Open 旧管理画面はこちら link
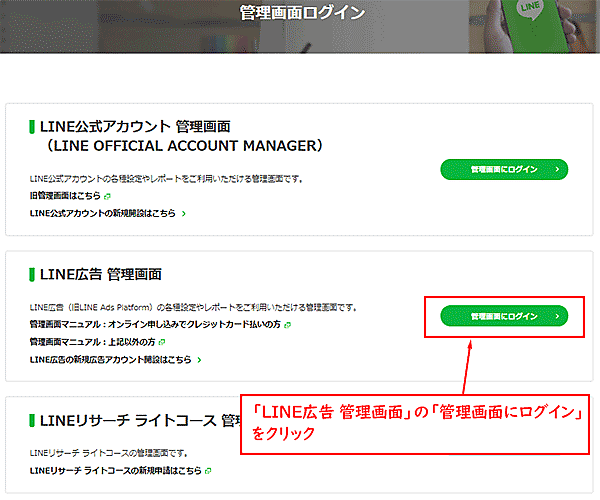 [x=65, y=196]
